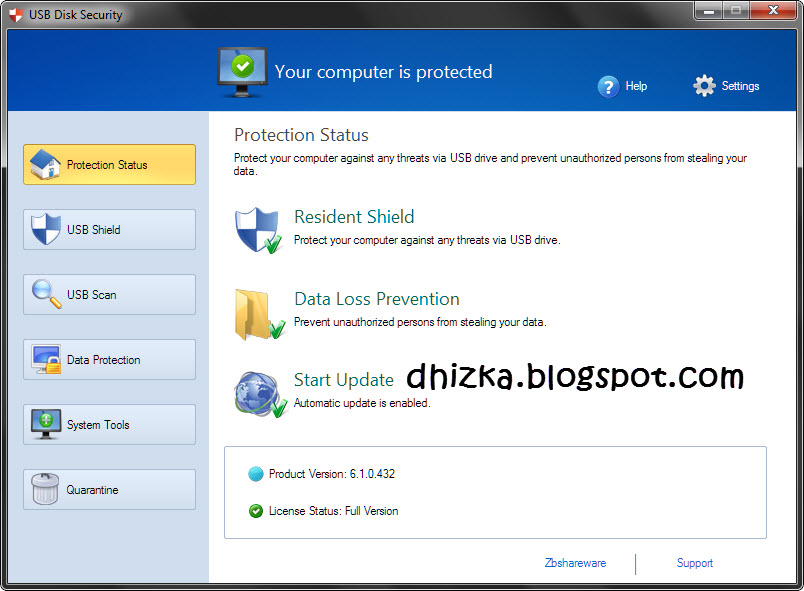804x591 pixels.
Task: Click the USB Shield sidebar shield icon
Action: [46, 229]
